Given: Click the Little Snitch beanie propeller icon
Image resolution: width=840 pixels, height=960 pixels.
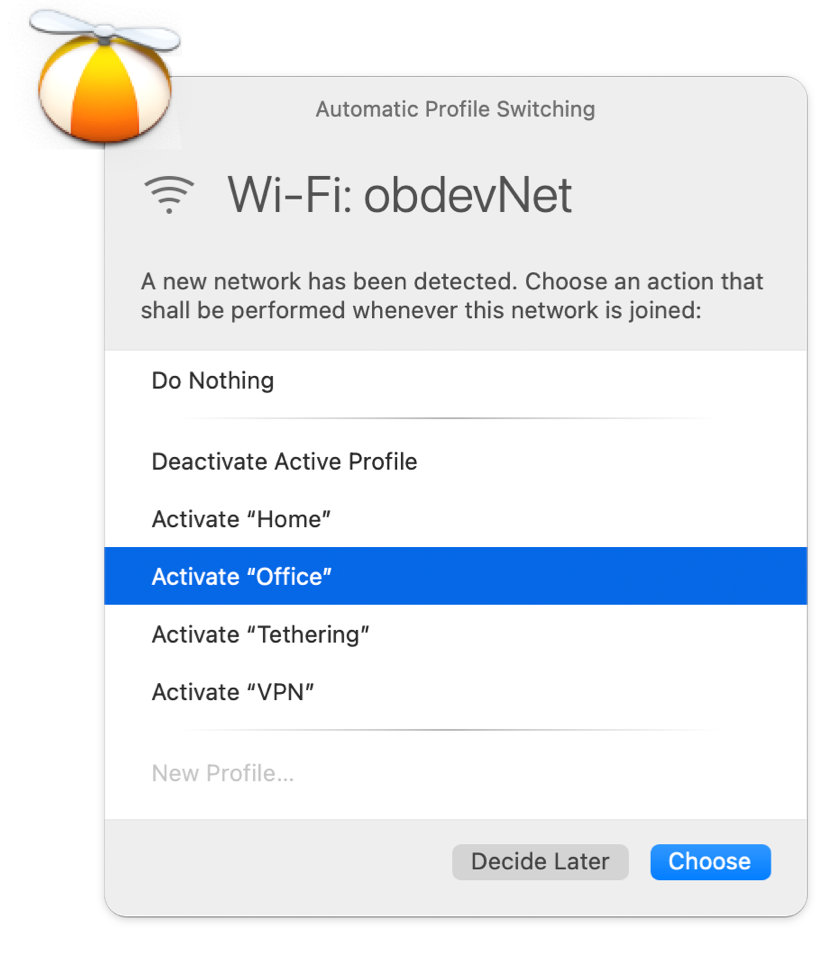Looking at the screenshot, I should tap(105, 77).
